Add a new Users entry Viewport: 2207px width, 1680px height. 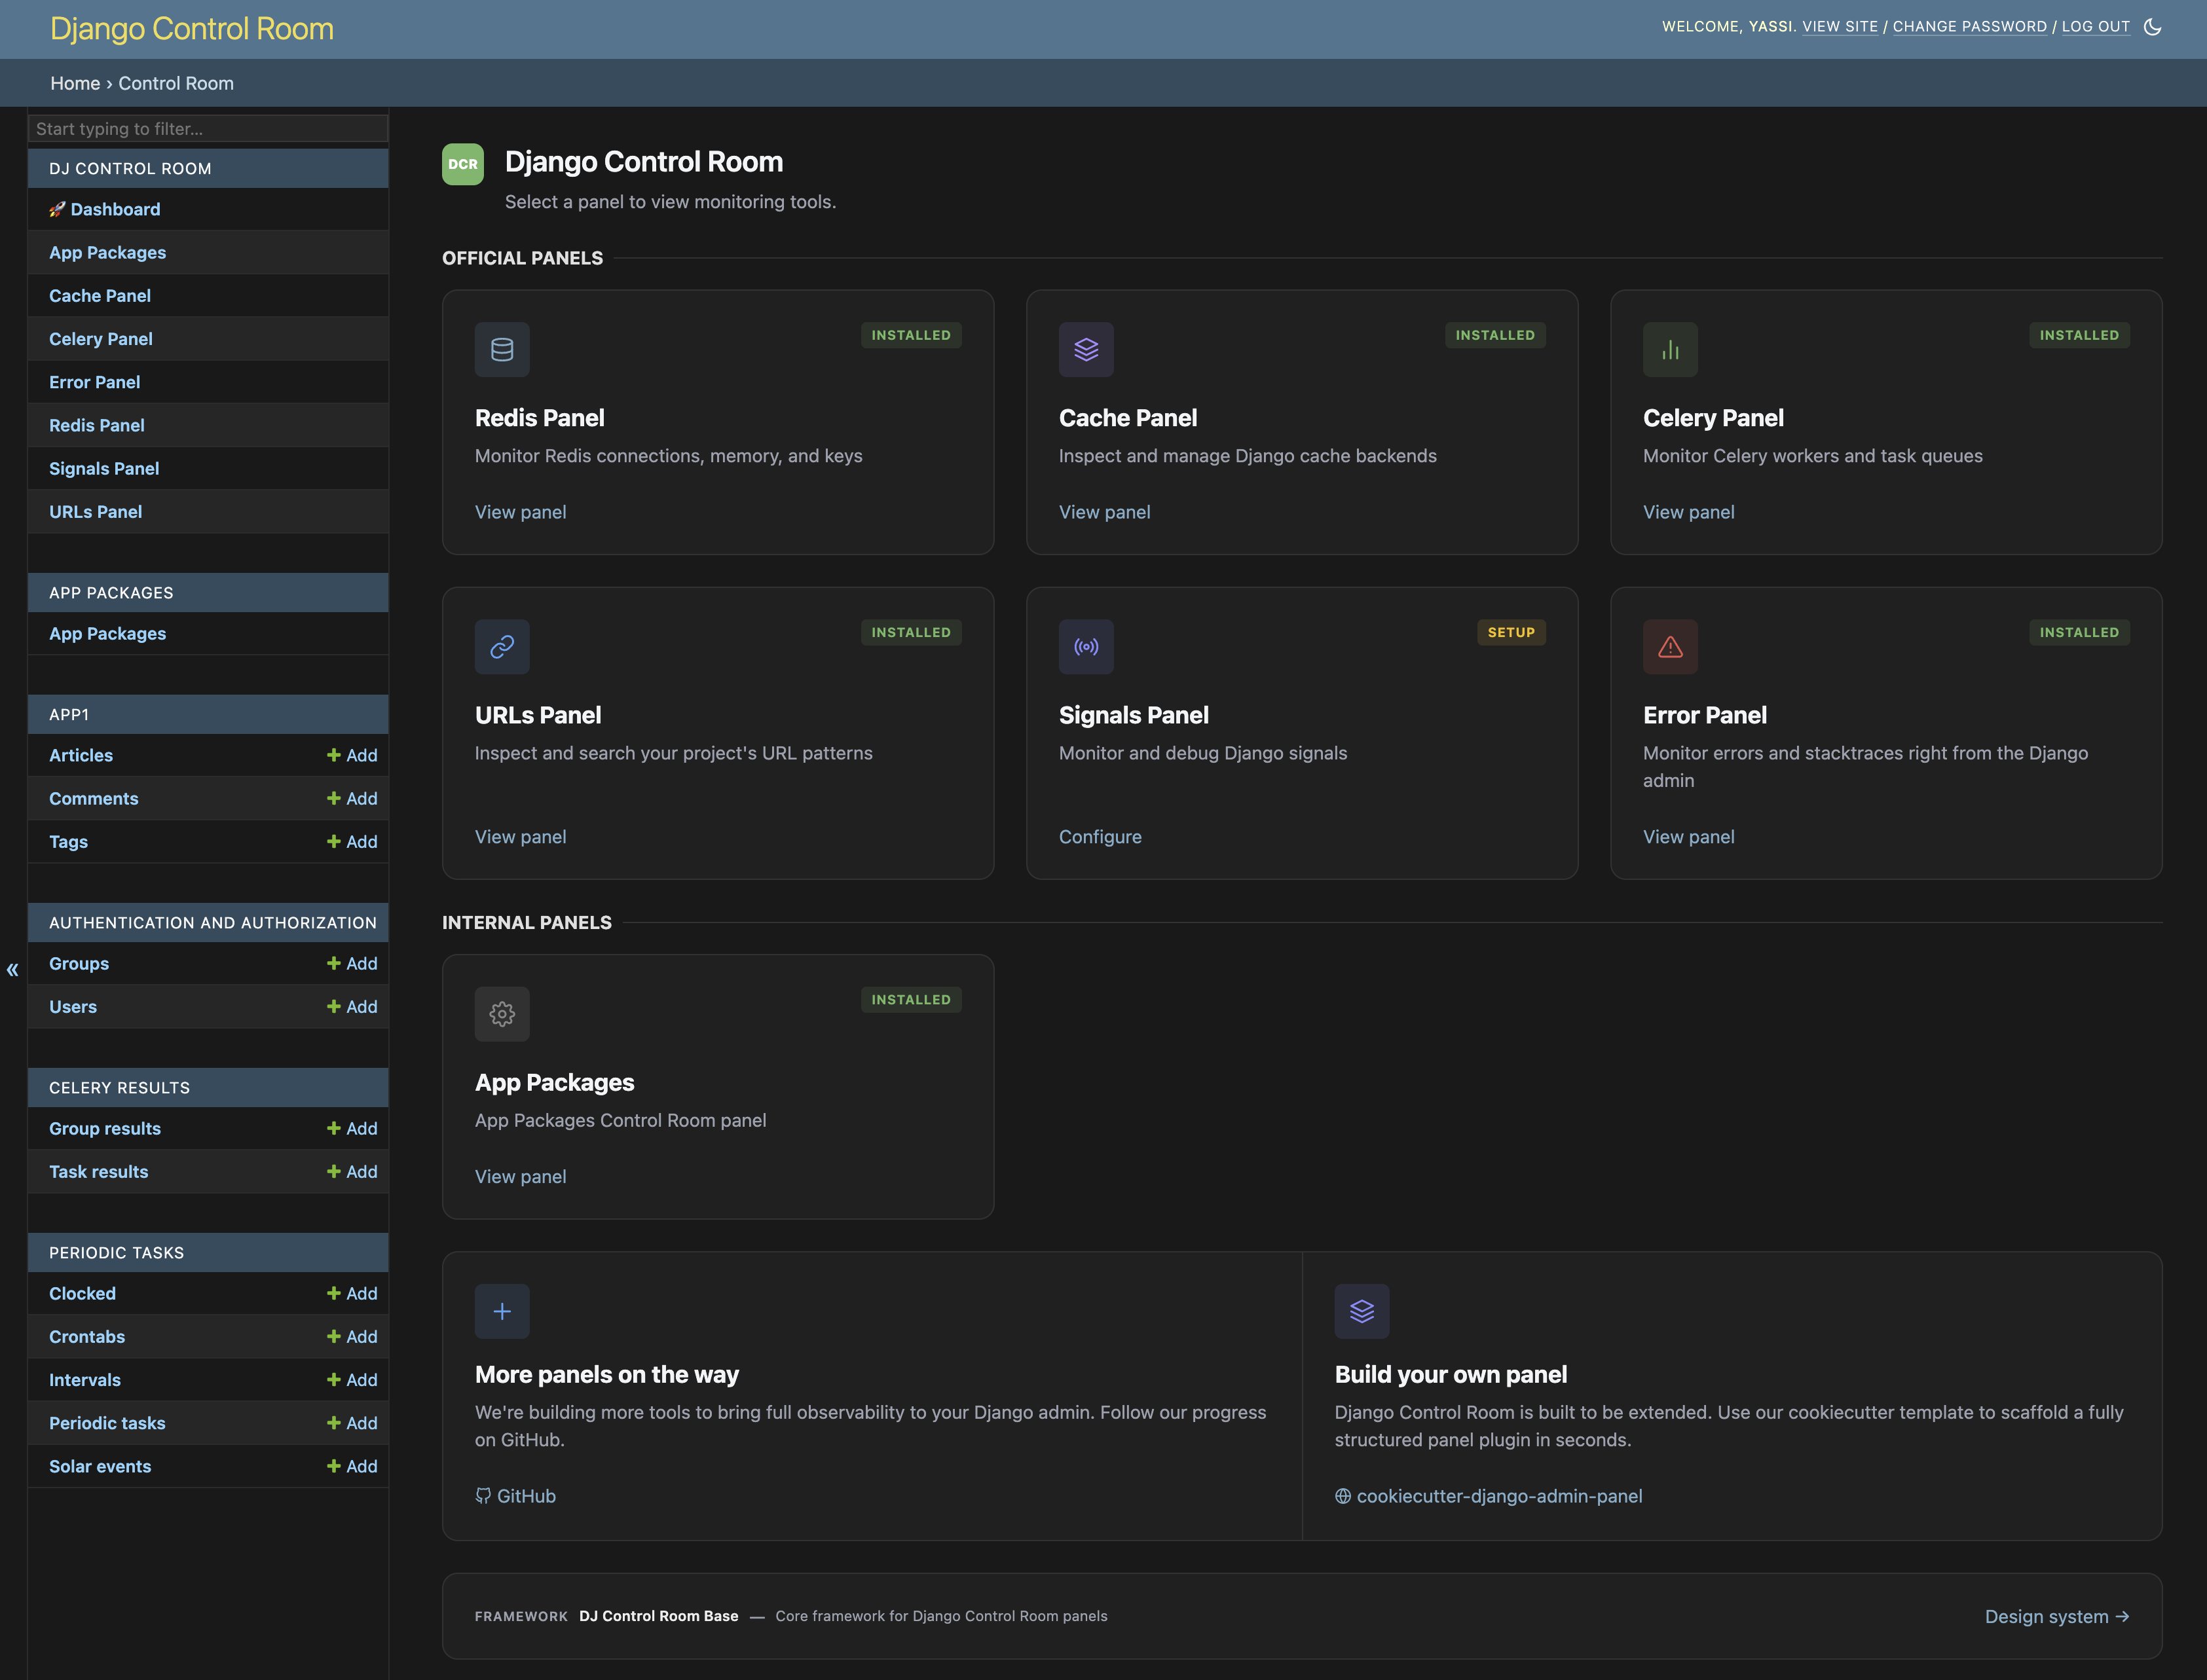352,1007
